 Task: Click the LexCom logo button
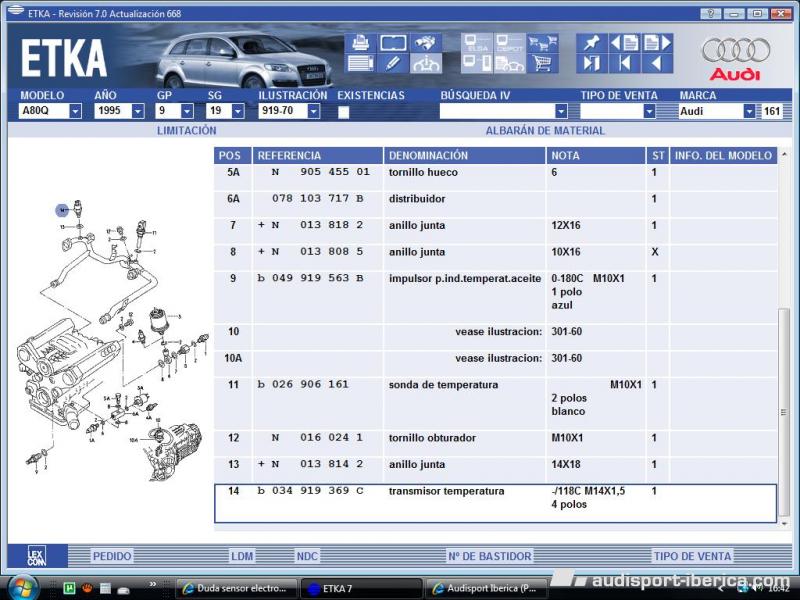(37, 556)
